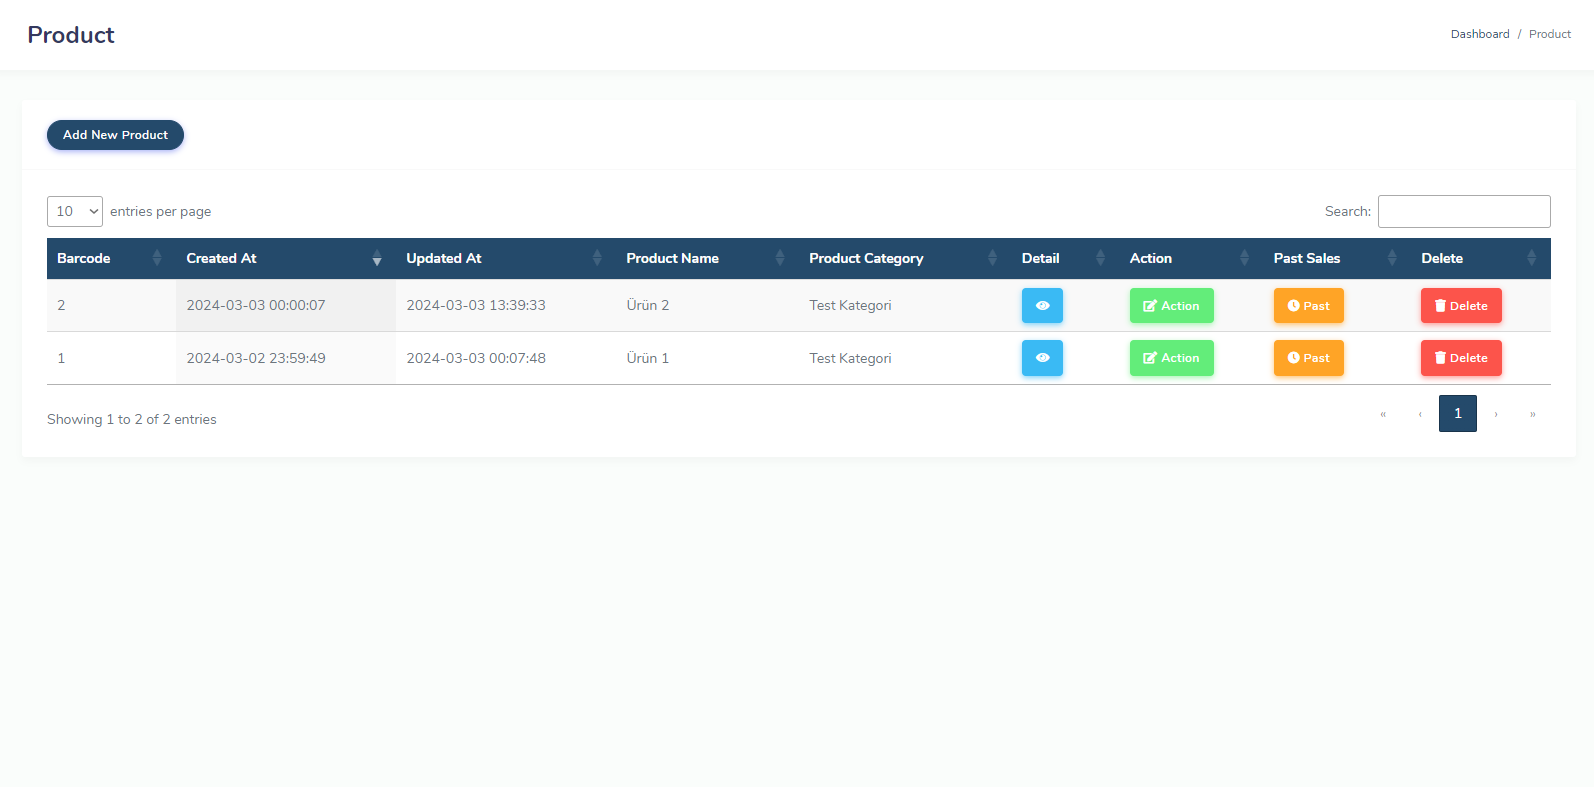
Task: Edit Ürün 1 with green Action button
Action: click(x=1171, y=358)
